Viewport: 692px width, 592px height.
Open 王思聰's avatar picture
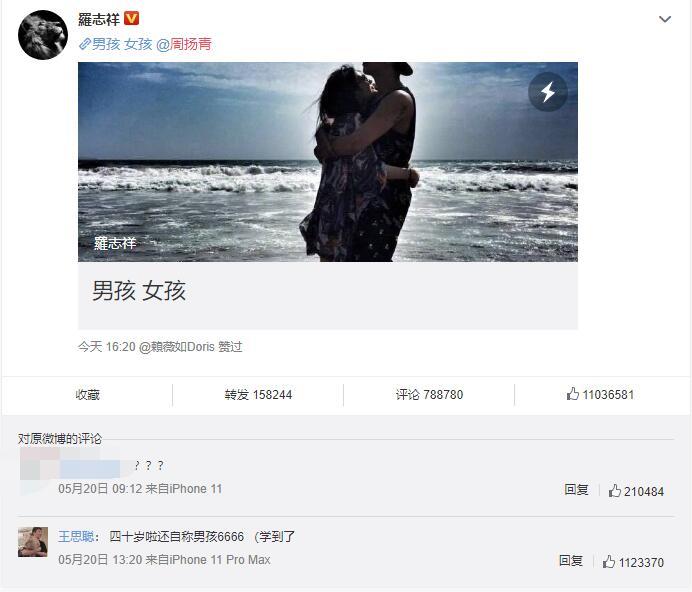(33, 542)
